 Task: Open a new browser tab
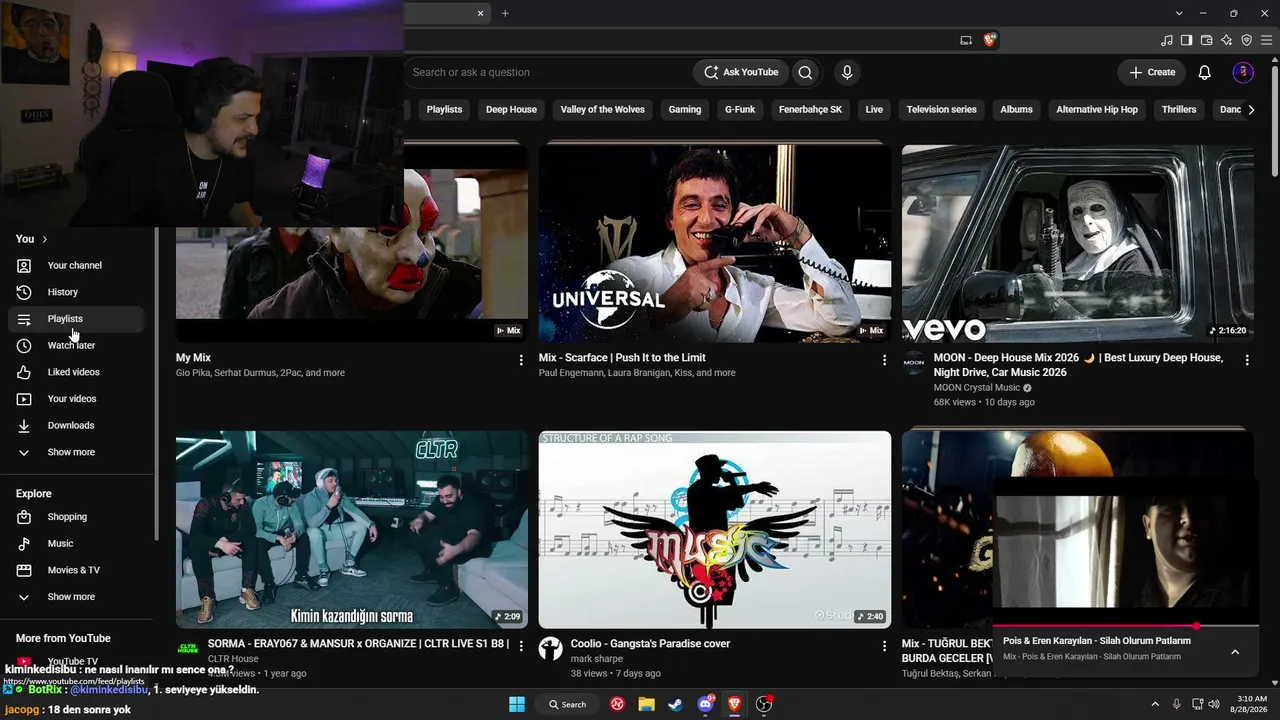(505, 13)
